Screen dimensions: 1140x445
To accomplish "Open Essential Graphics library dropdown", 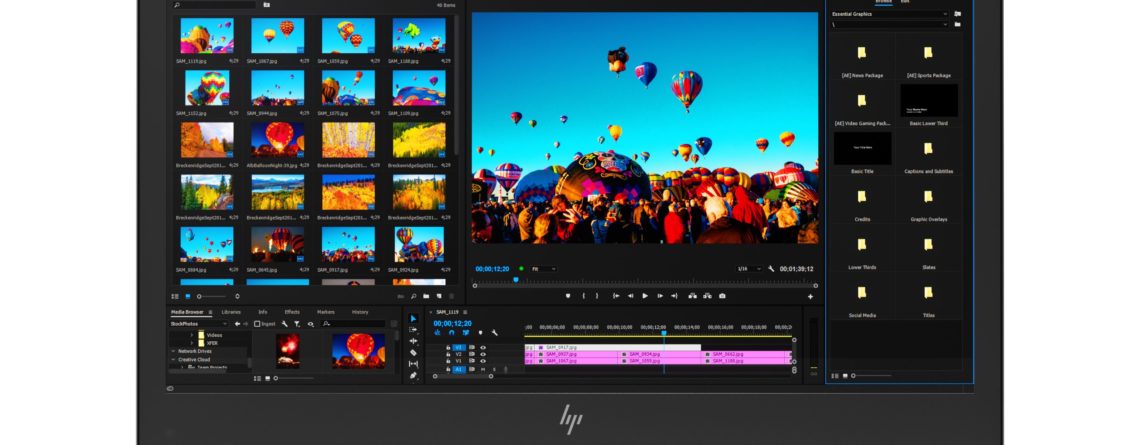I will (x=891, y=14).
